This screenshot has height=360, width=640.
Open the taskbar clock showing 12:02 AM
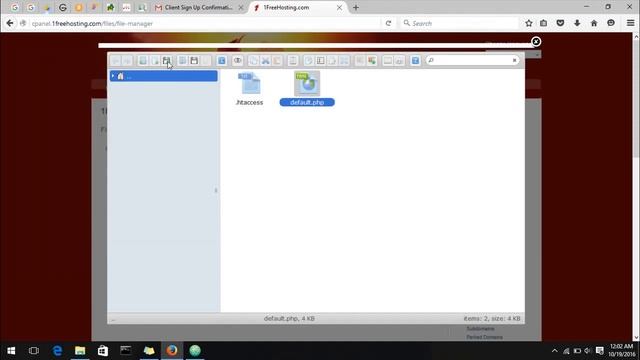tap(622, 350)
